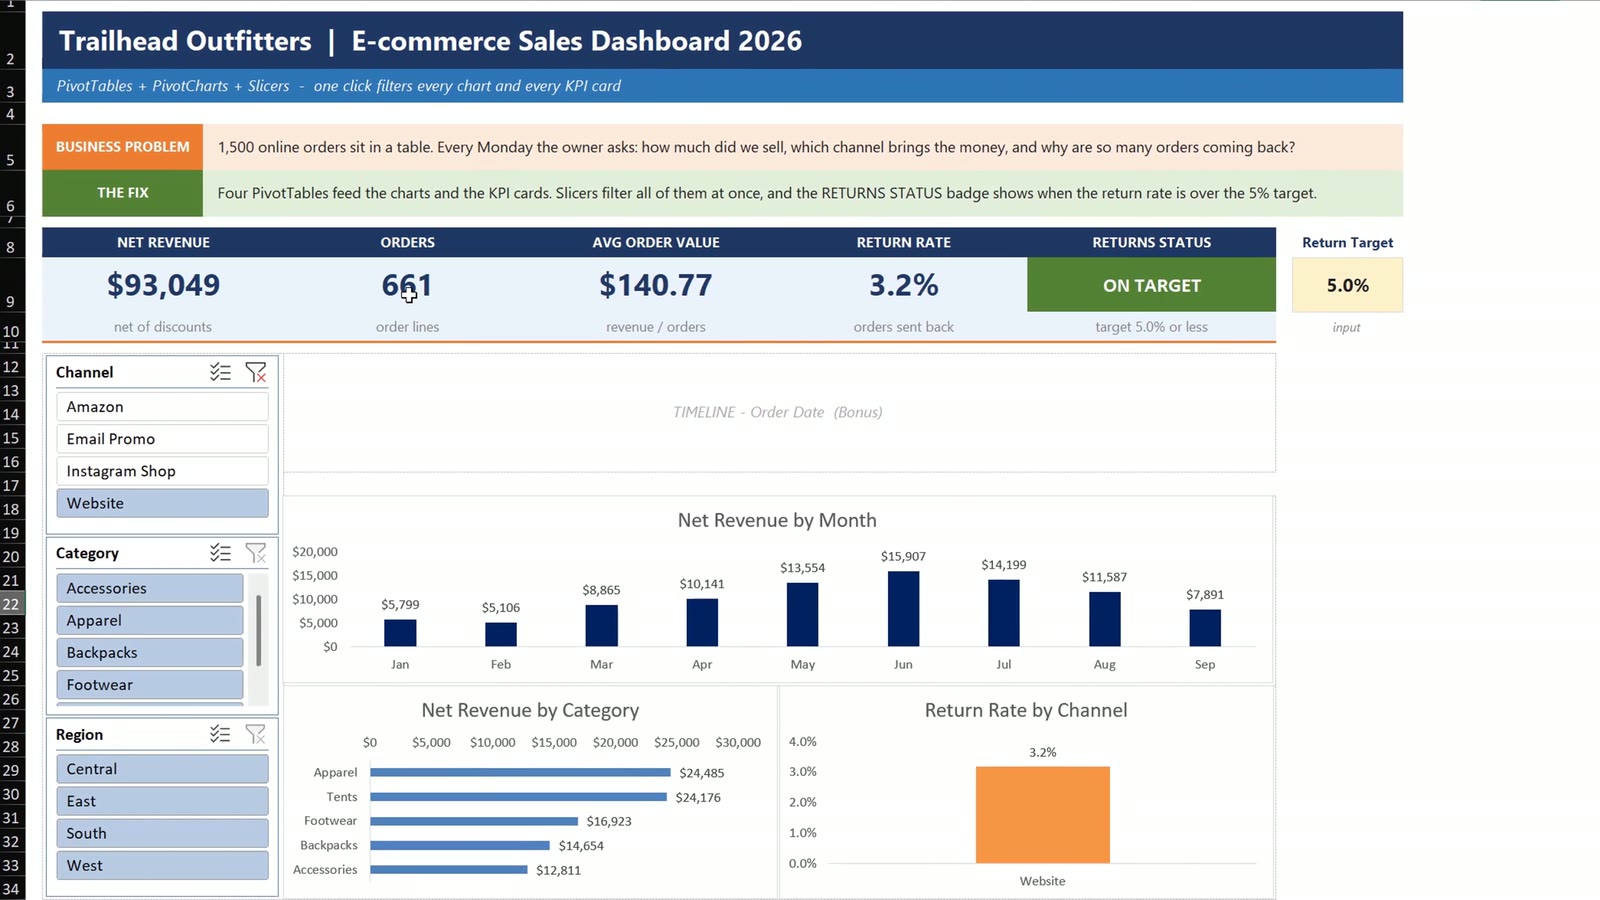The image size is (1600, 900).
Task: Click the TIMELINE - Order Date placeholder
Action: click(x=778, y=412)
